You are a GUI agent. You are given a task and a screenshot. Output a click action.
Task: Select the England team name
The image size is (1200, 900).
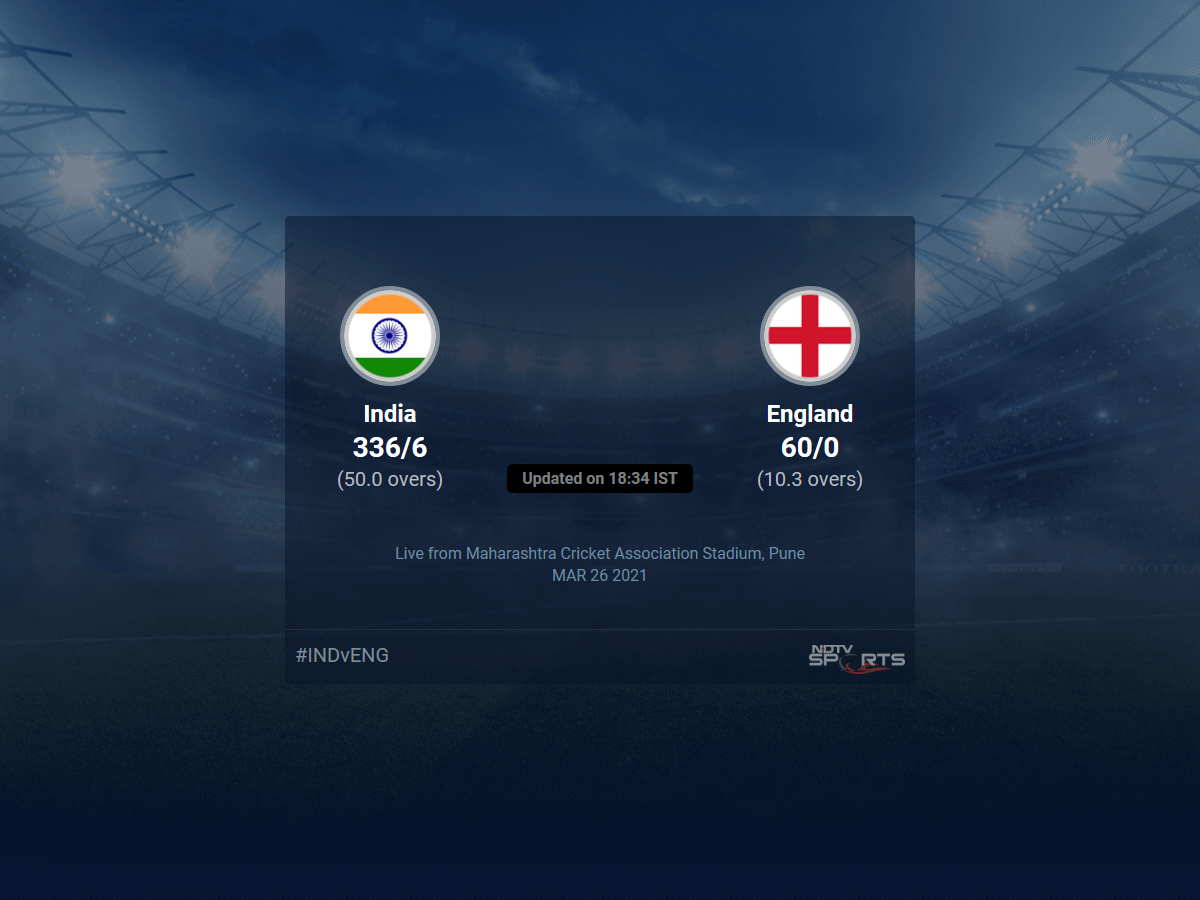(810, 414)
